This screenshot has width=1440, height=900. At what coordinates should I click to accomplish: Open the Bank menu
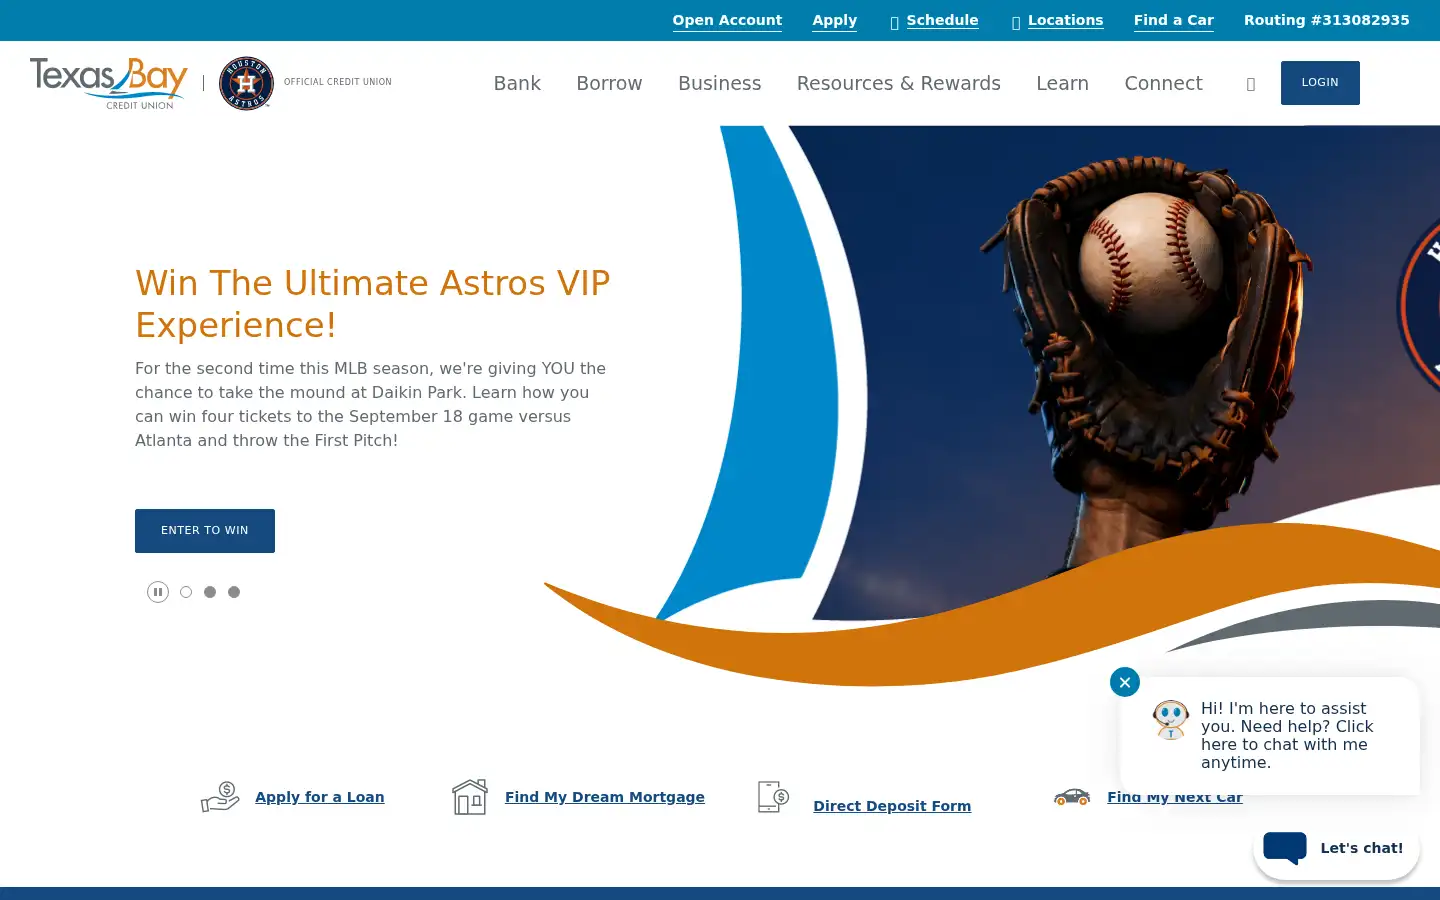(x=517, y=83)
